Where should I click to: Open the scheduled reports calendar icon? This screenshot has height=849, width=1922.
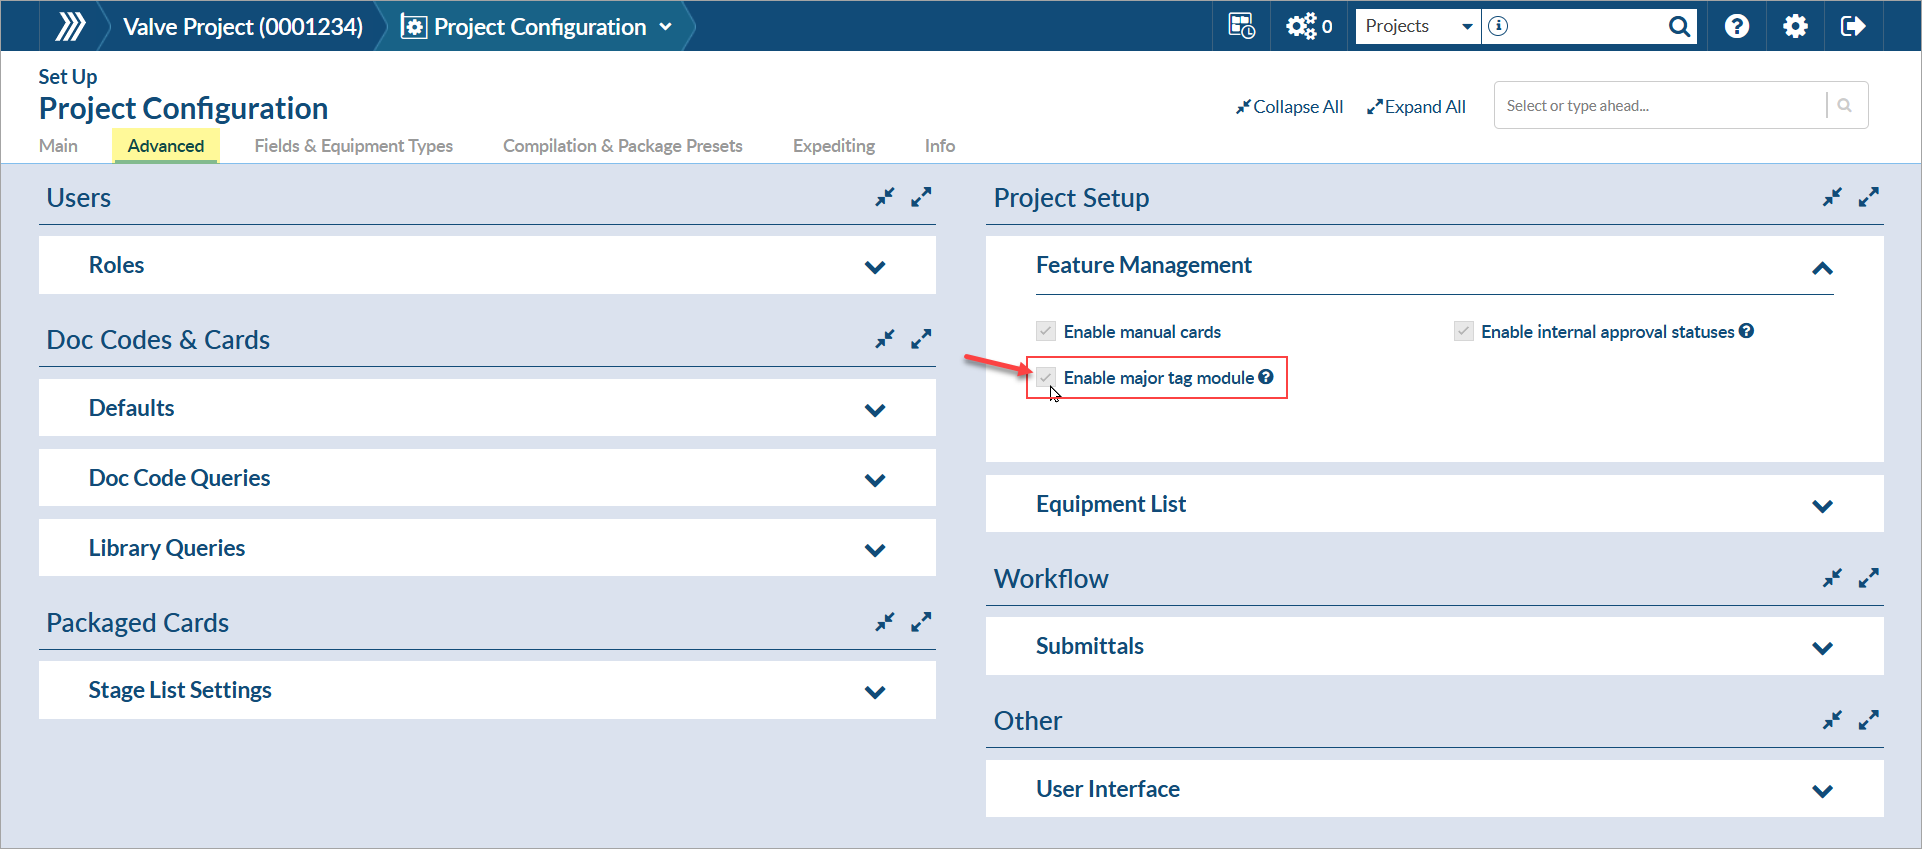click(1241, 26)
